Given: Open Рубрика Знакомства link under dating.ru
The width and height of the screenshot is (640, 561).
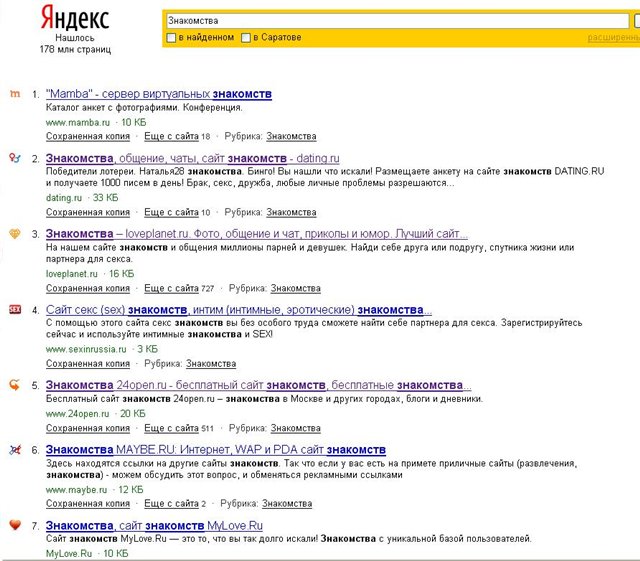Looking at the screenshot, I should [x=291, y=212].
